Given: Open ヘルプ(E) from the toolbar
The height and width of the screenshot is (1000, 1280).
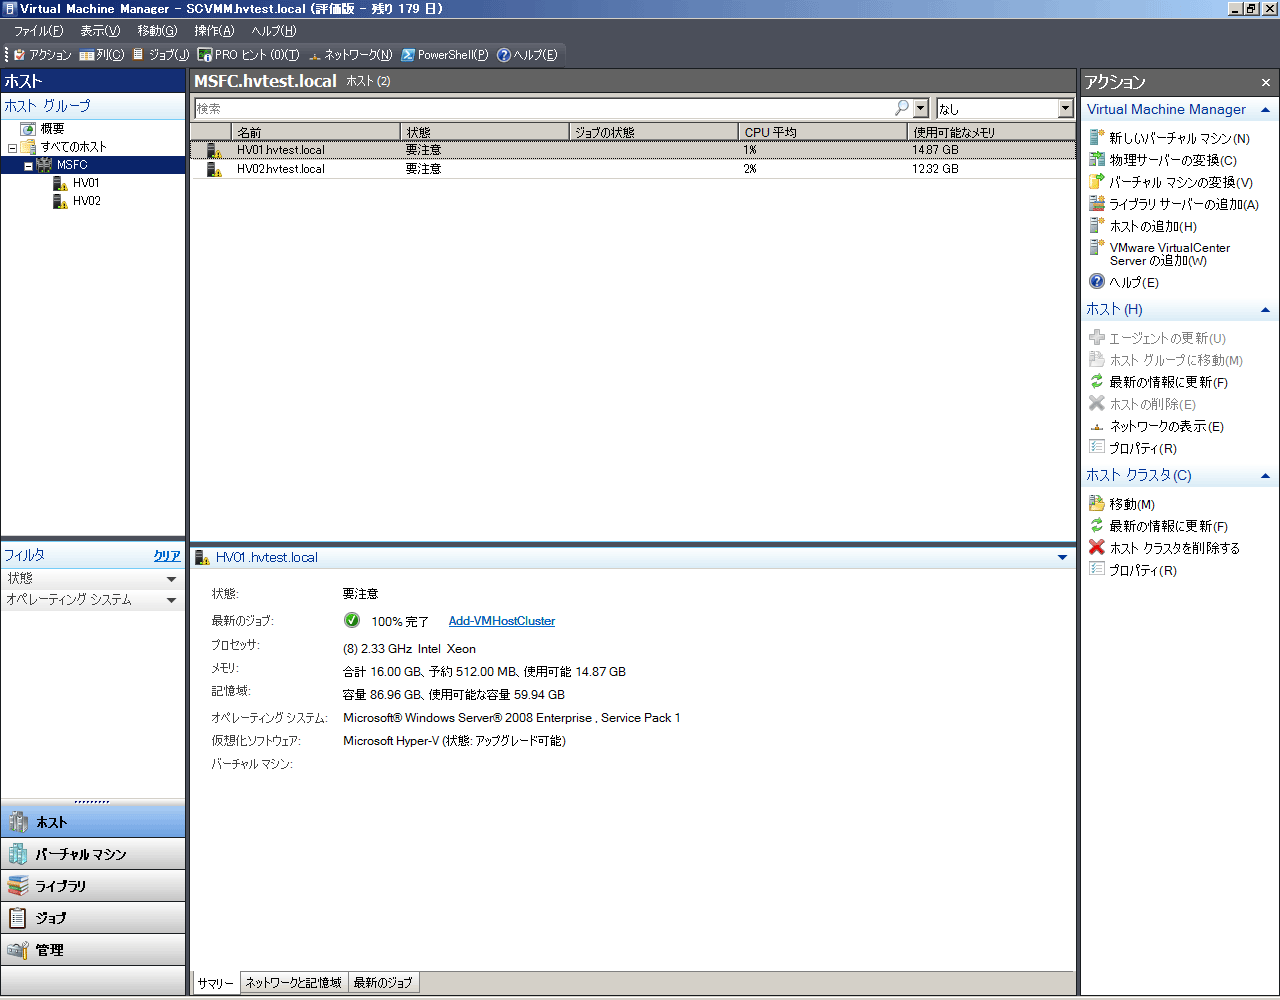Looking at the screenshot, I should pos(527,55).
